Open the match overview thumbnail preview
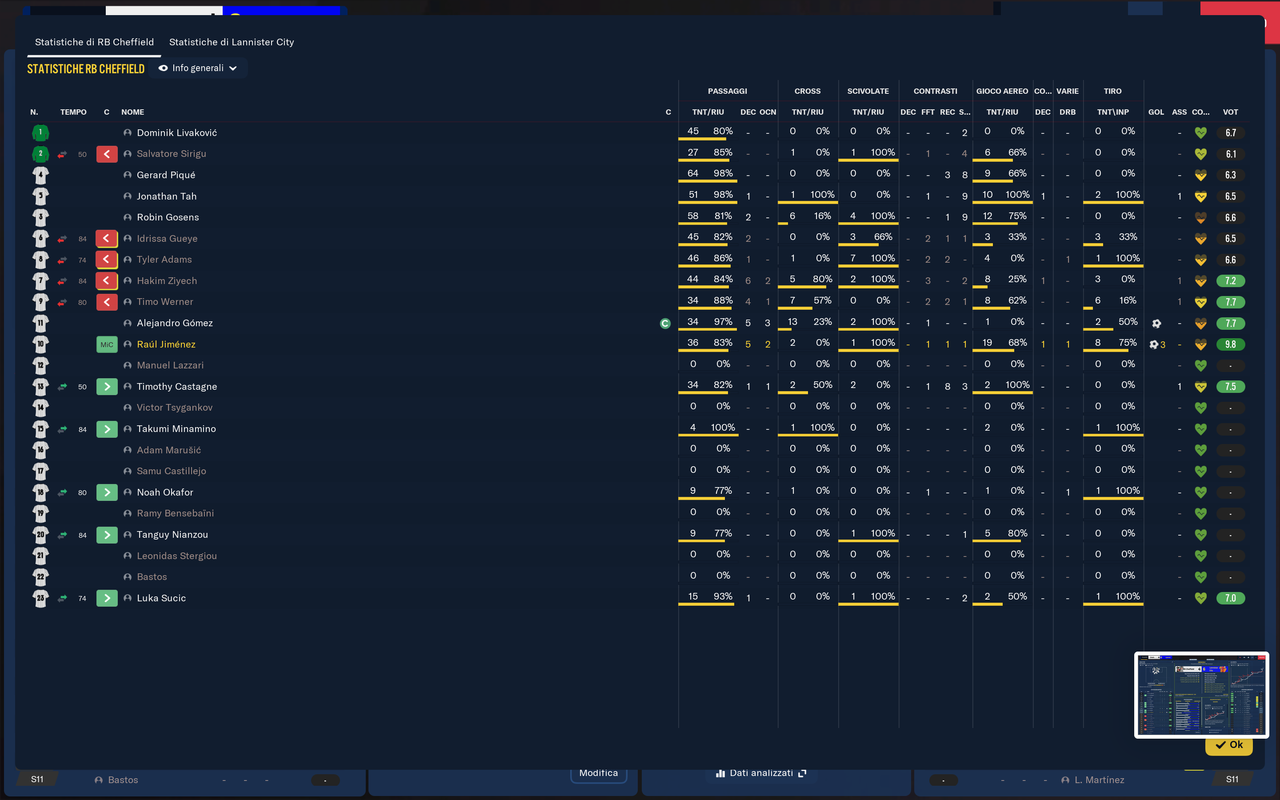The height and width of the screenshot is (800, 1280). coord(1202,695)
